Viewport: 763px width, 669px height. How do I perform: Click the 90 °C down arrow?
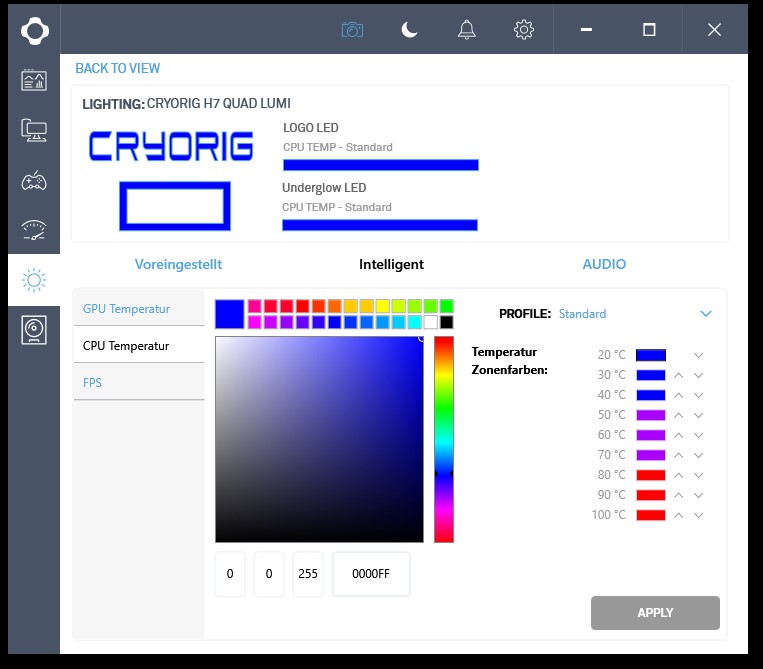tap(698, 495)
